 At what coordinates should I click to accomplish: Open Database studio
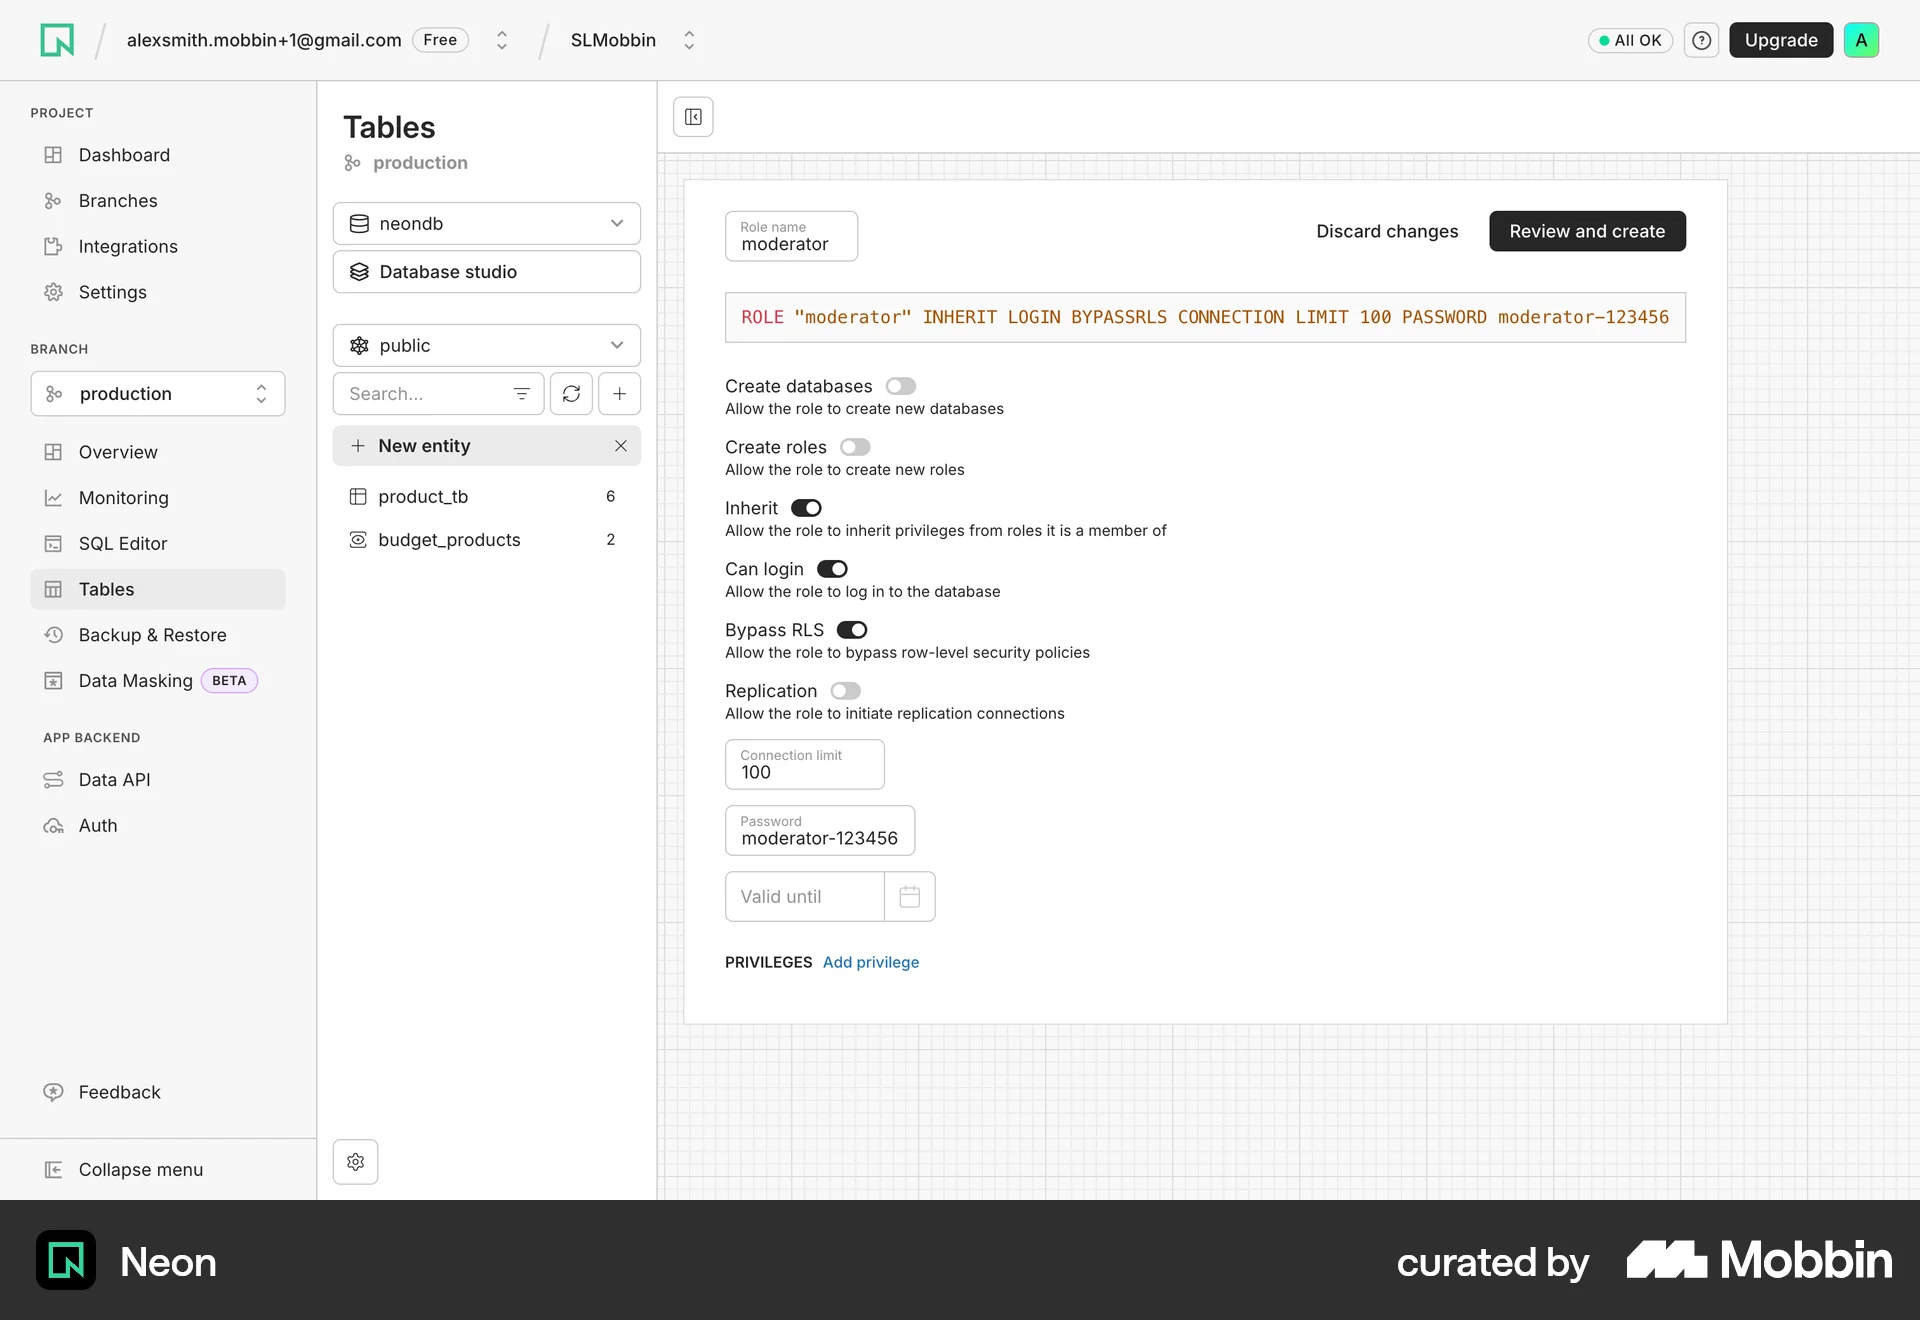click(486, 272)
